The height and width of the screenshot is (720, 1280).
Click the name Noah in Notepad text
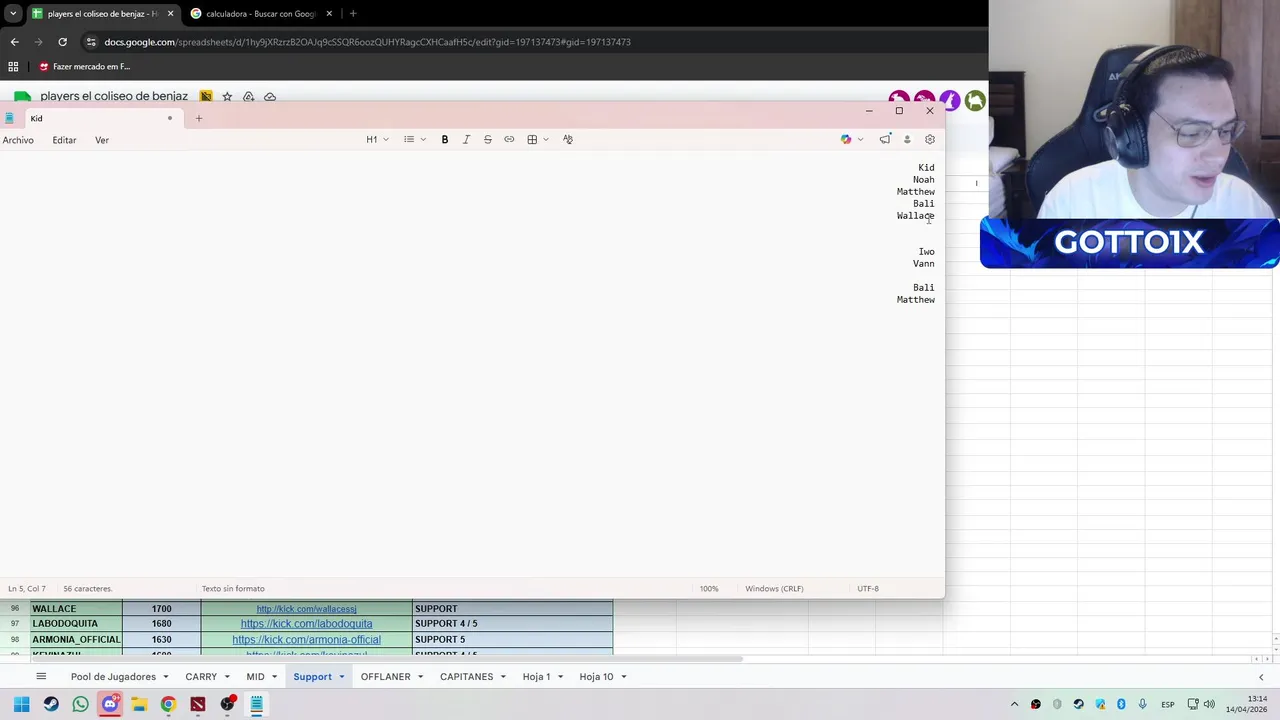click(x=923, y=180)
